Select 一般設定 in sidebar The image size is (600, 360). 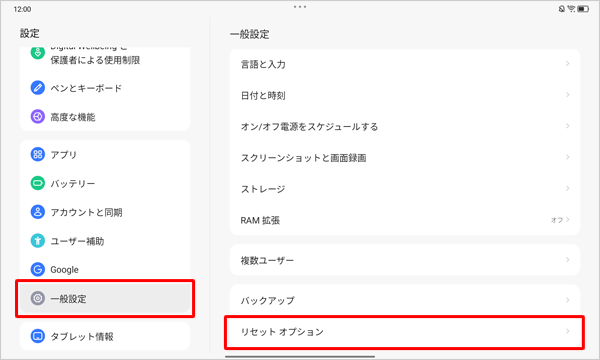[105, 298]
